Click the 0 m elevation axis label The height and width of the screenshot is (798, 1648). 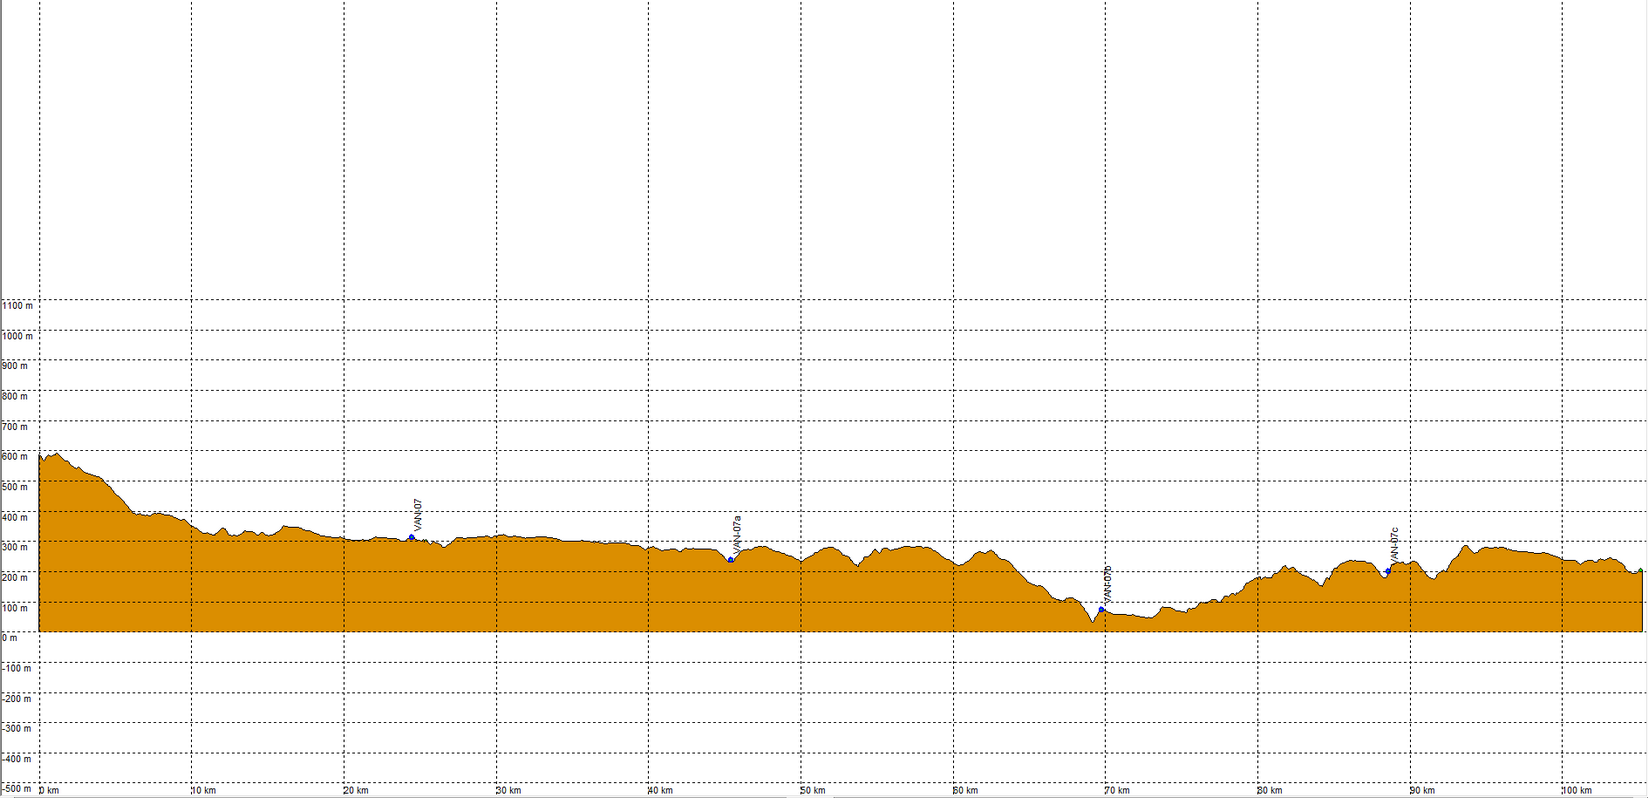10,638
